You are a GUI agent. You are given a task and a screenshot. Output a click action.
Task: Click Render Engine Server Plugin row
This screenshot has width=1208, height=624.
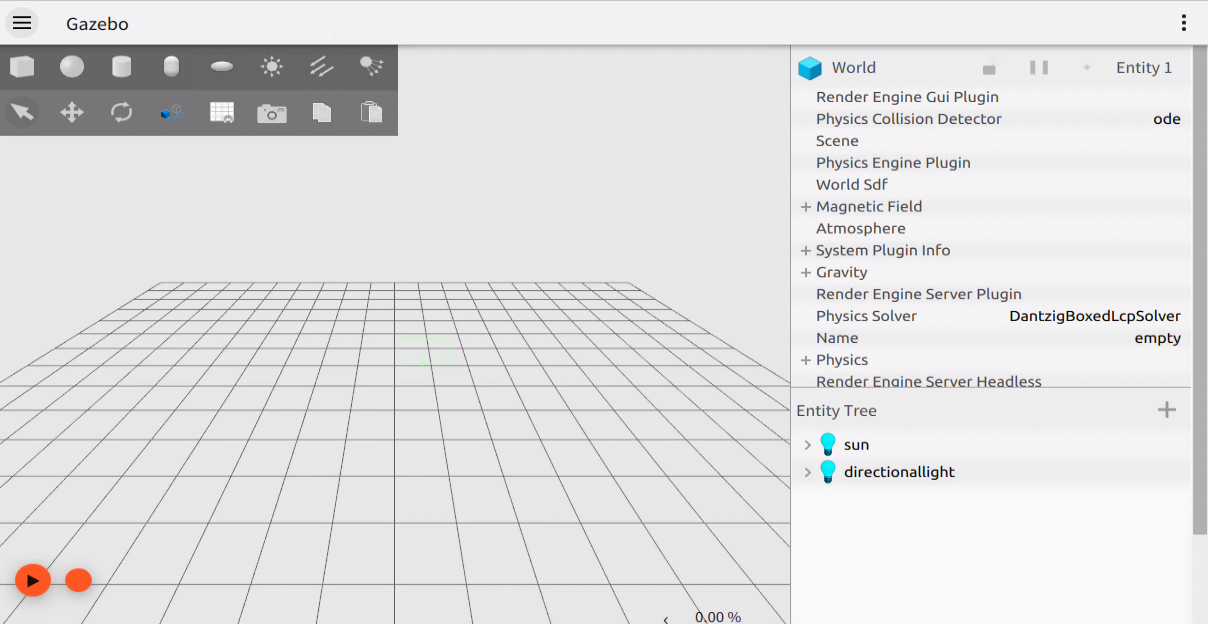tap(991, 294)
